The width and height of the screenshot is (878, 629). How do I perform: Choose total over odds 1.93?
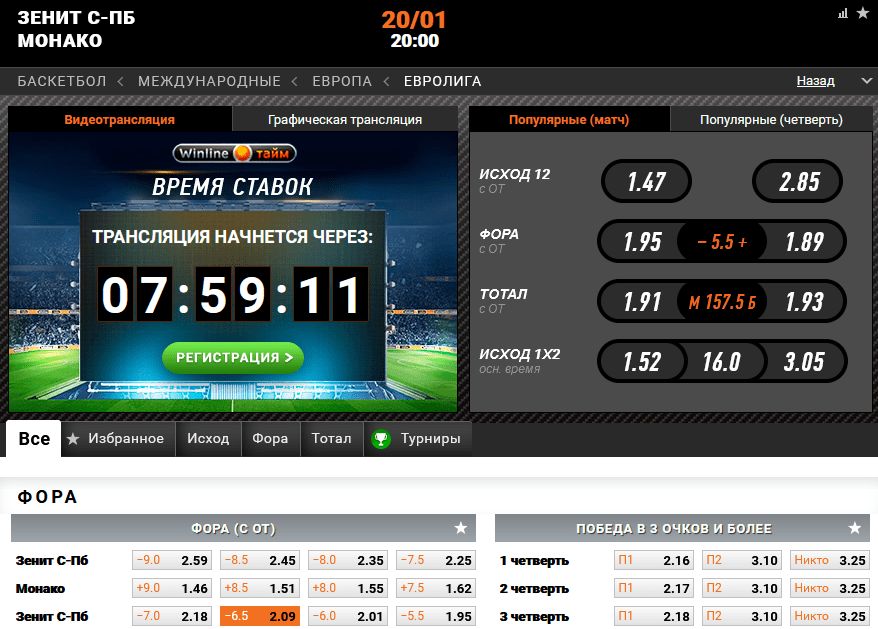coord(804,301)
